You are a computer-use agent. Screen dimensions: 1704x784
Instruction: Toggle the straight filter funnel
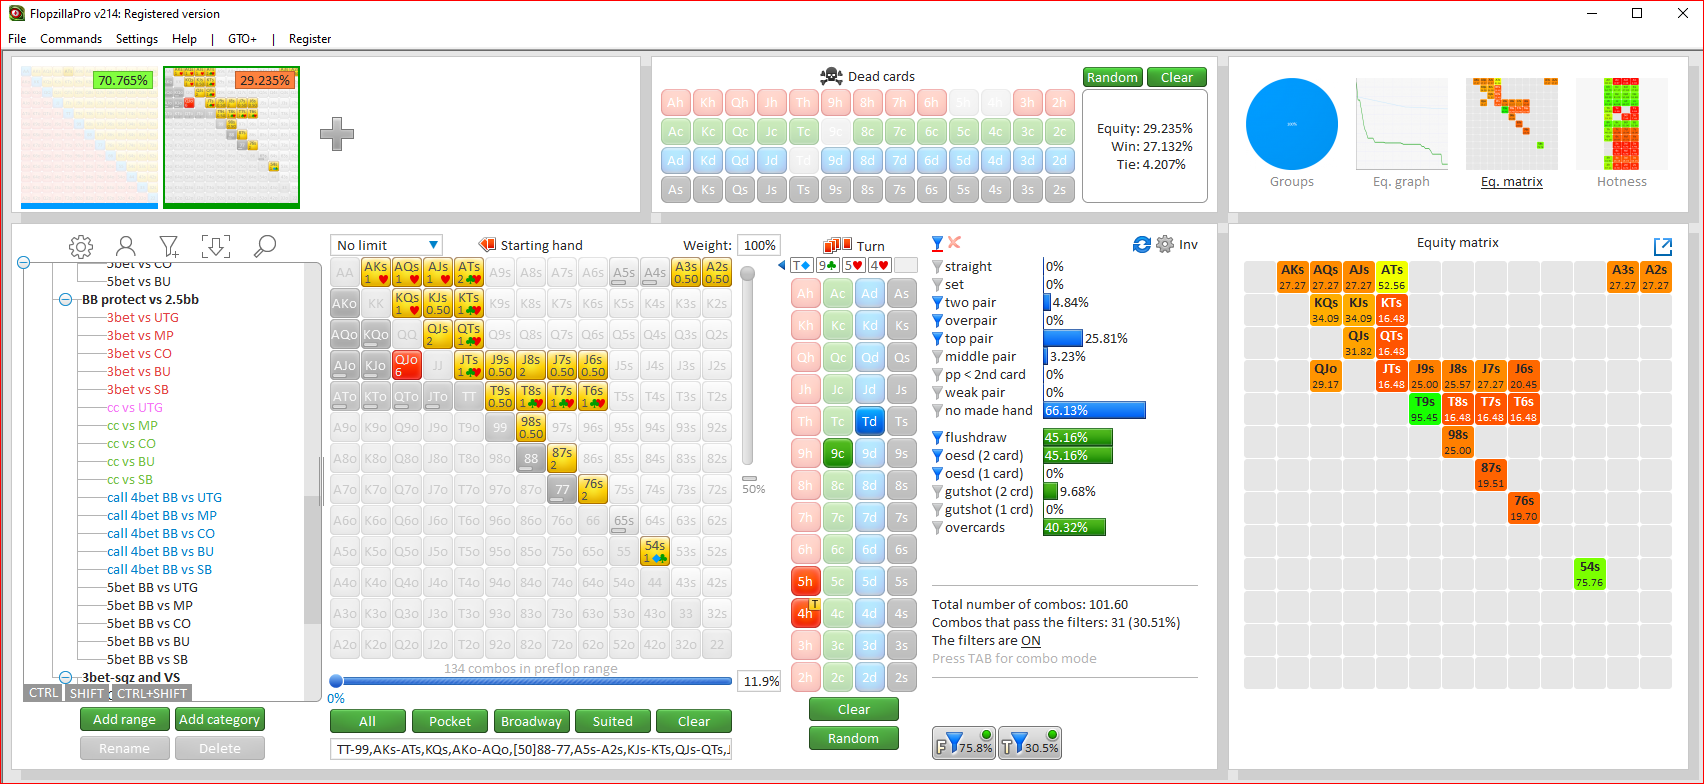[937, 267]
